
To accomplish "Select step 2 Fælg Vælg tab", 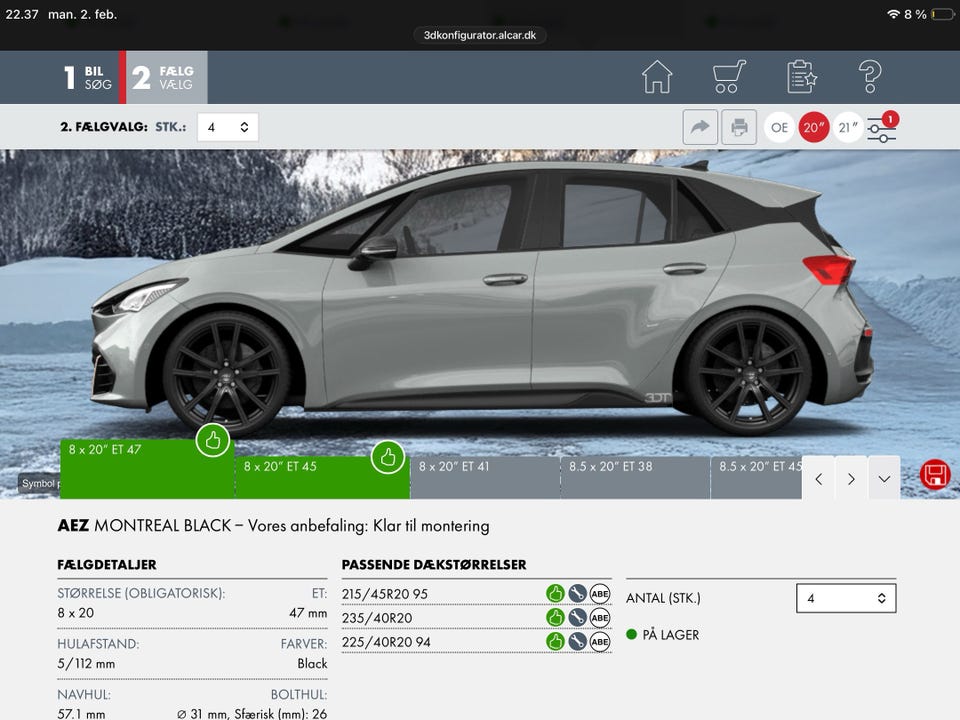I will (x=165, y=78).
